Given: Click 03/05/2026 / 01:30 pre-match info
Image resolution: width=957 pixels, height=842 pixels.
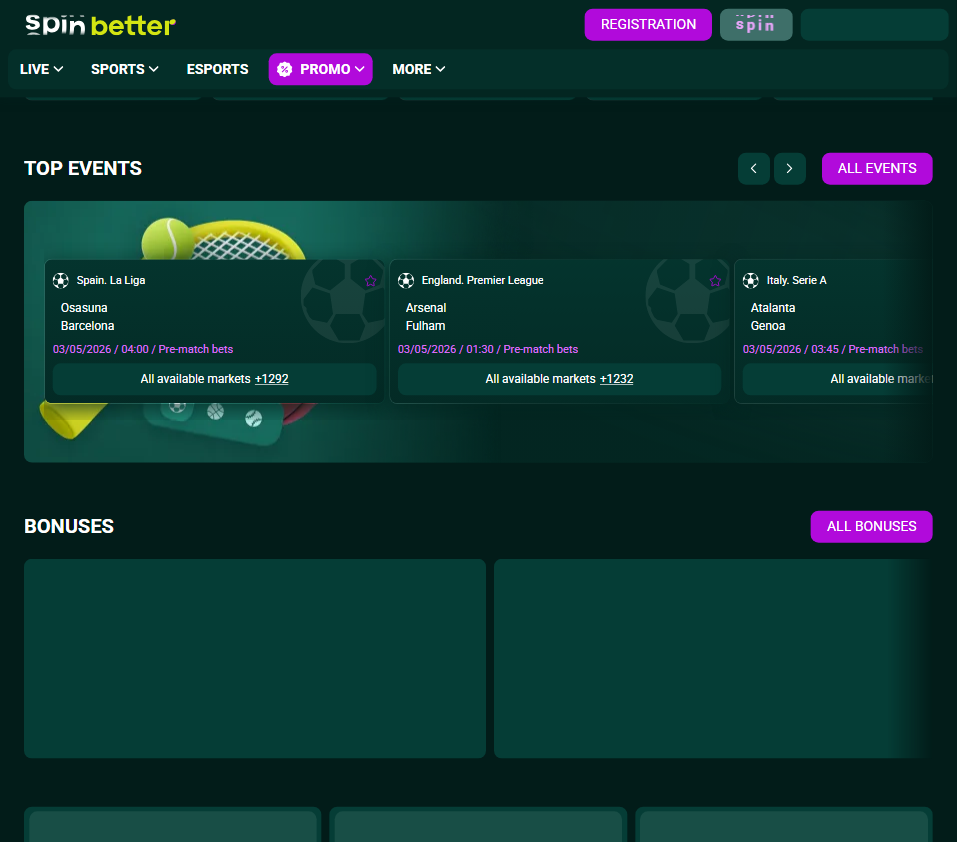Looking at the screenshot, I should [488, 349].
